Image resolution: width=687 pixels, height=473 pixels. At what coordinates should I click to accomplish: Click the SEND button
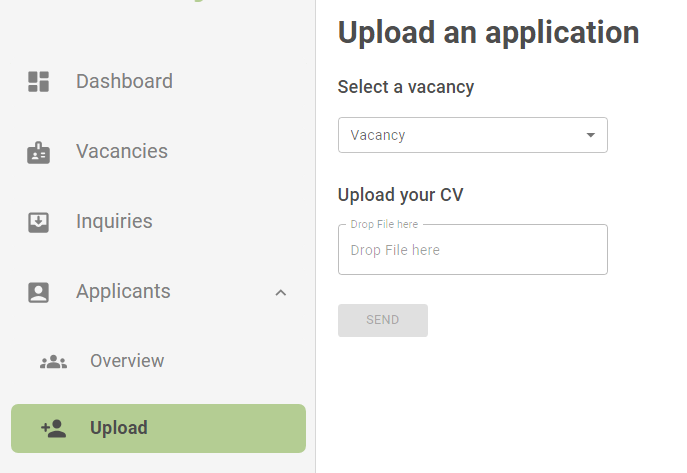click(x=382, y=320)
